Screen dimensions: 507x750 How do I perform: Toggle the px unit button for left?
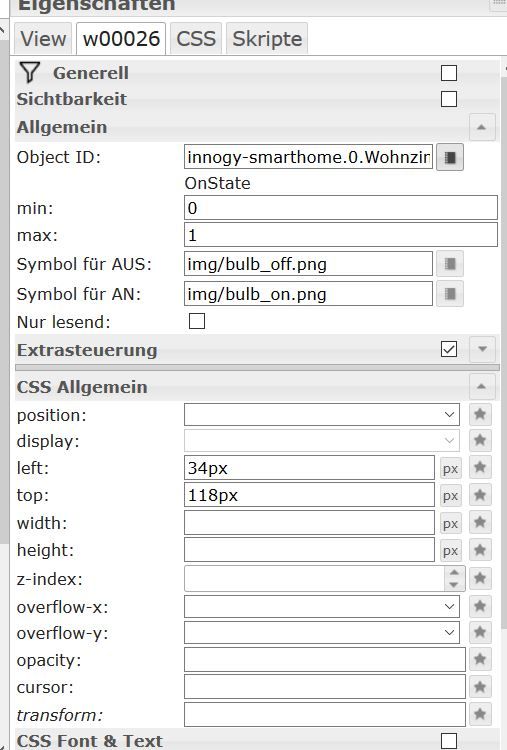click(x=451, y=469)
